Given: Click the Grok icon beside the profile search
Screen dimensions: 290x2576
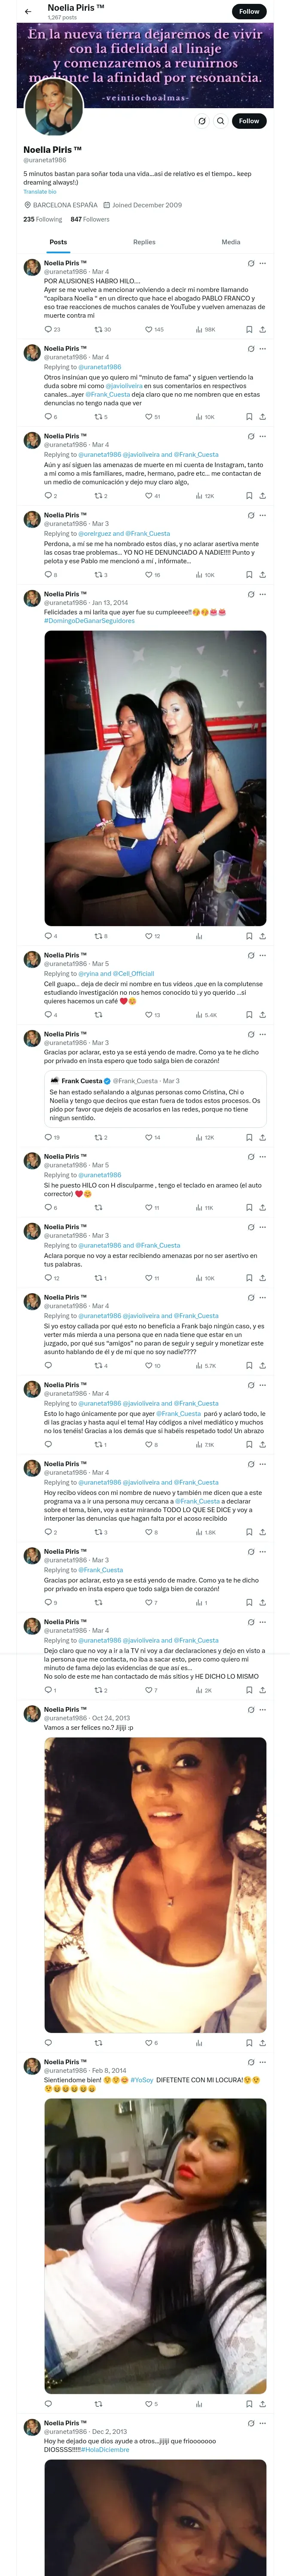Looking at the screenshot, I should tap(201, 121).
